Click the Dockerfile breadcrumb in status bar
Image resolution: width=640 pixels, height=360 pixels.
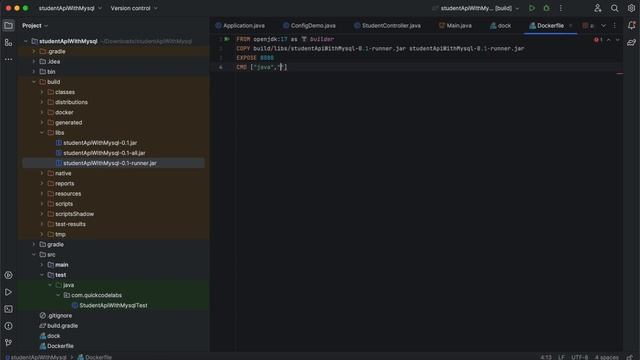point(95,357)
